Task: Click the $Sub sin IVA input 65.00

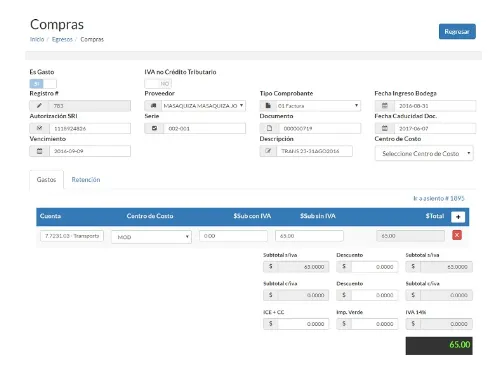Action: point(309,236)
